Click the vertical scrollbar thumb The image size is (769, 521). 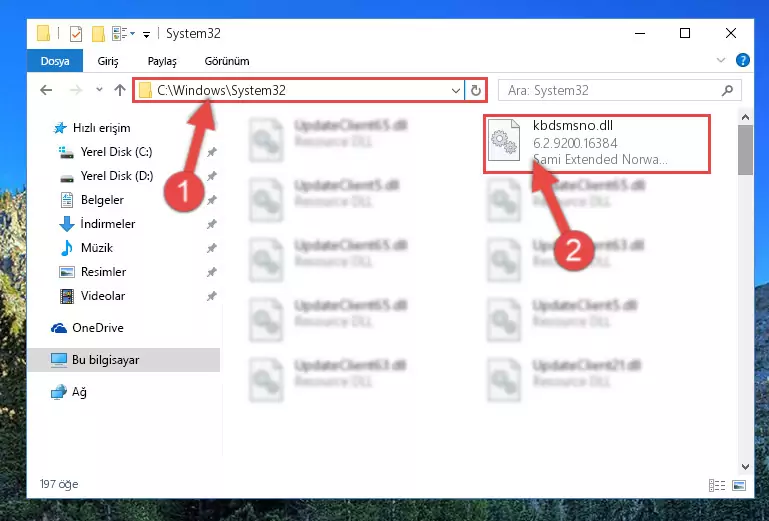tap(745, 150)
